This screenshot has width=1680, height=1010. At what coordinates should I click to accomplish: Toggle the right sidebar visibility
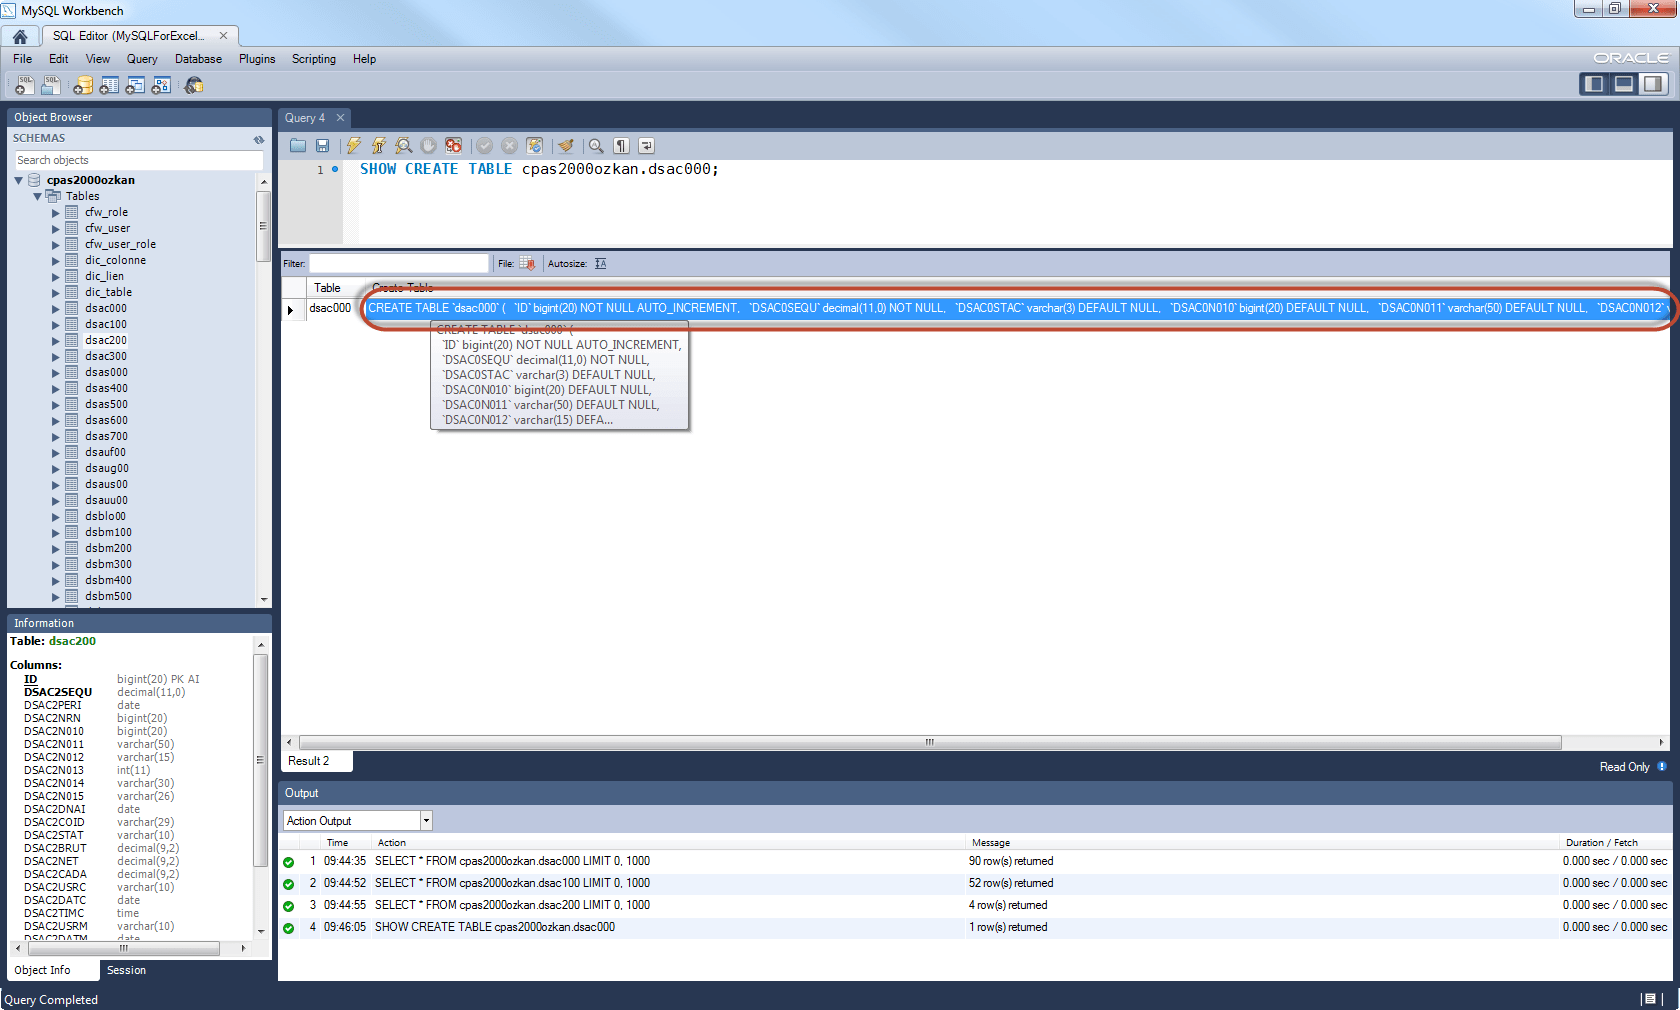point(1653,84)
